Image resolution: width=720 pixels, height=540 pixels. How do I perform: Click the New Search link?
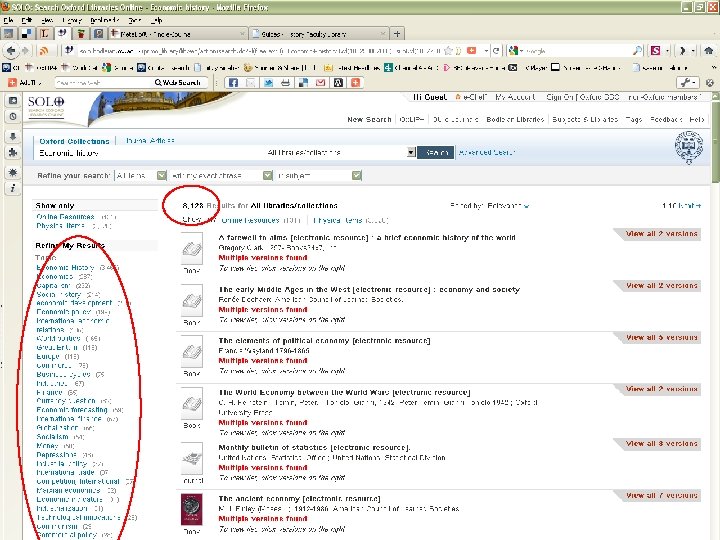point(369,119)
